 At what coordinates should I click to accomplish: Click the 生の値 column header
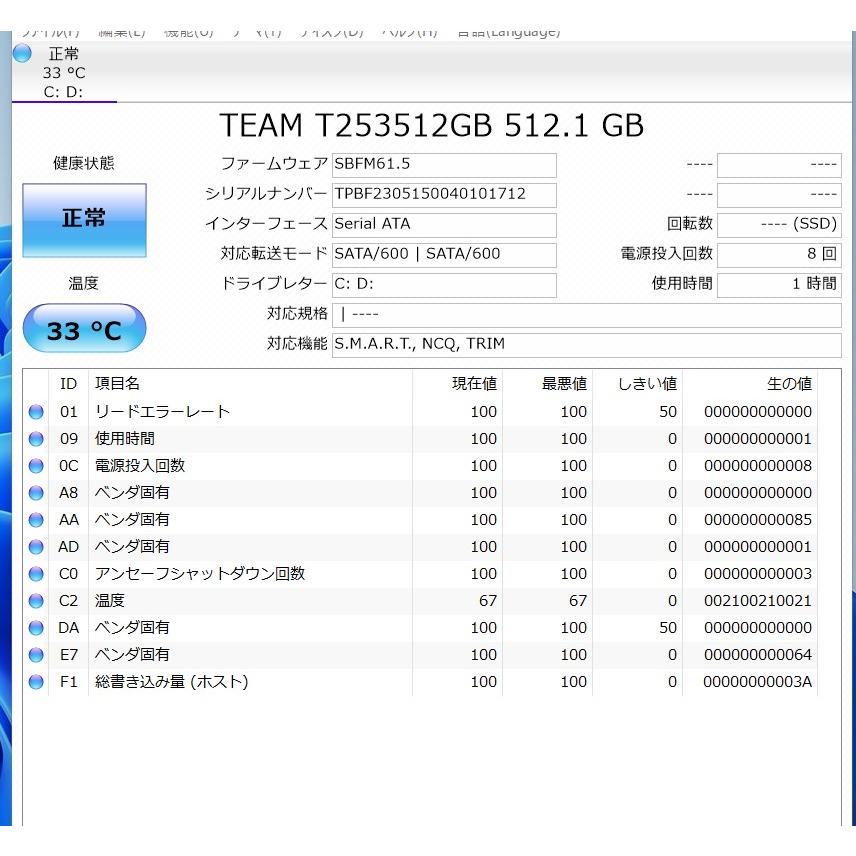click(750, 384)
